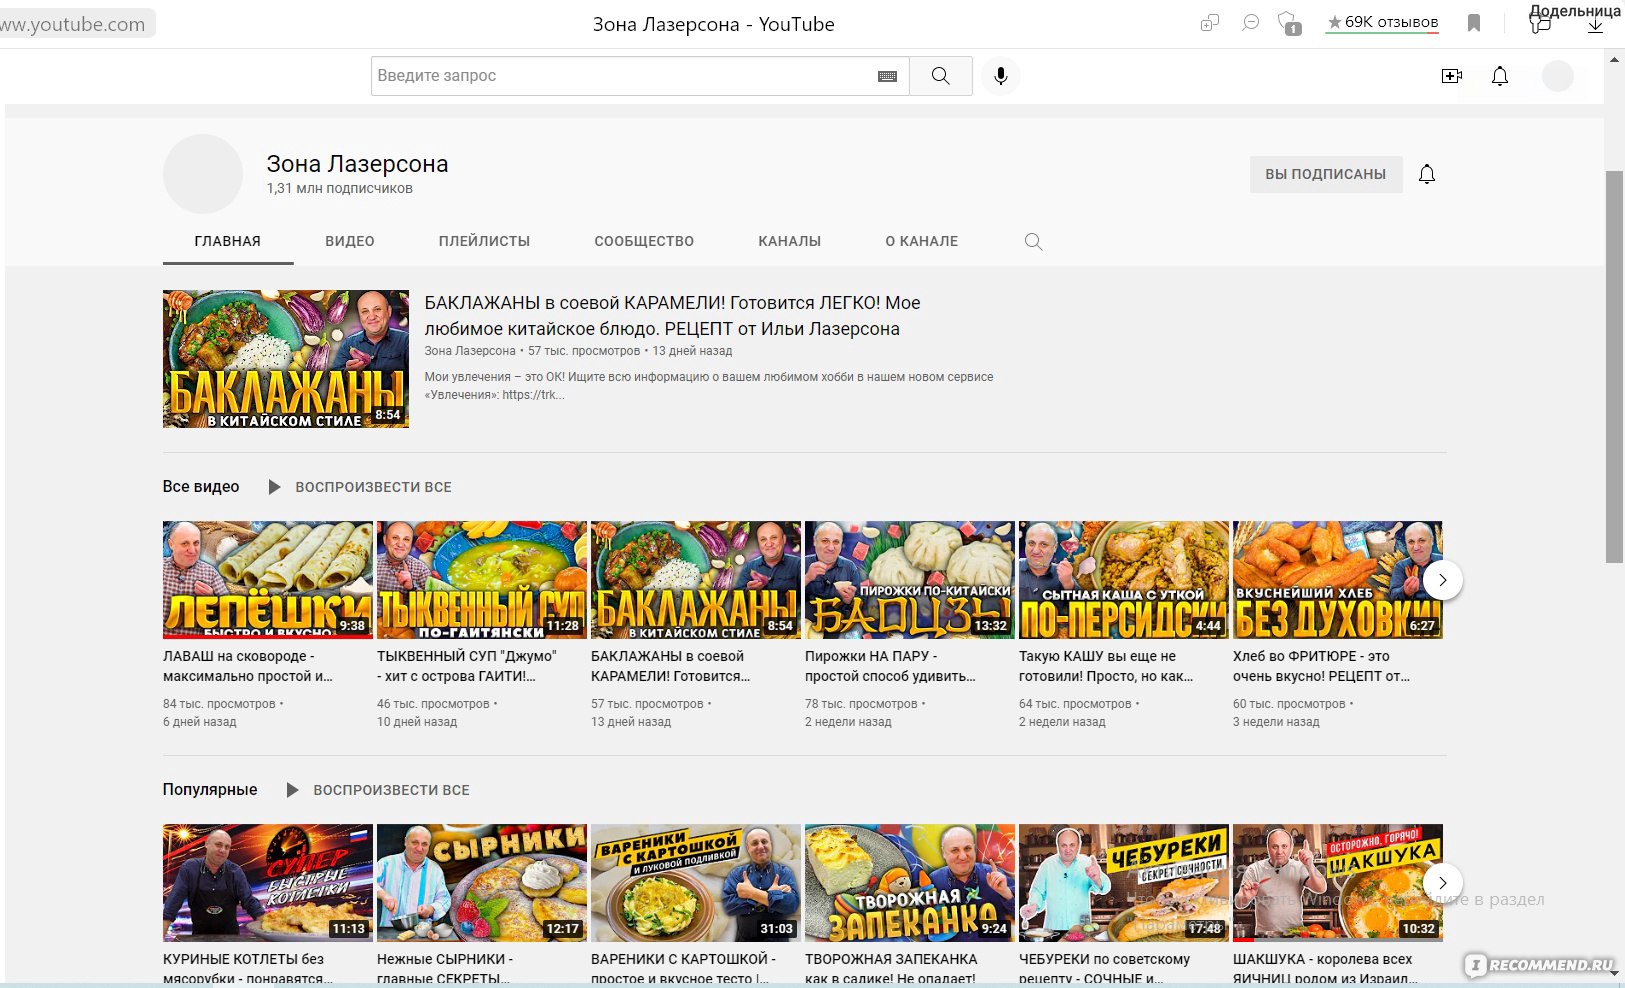The width and height of the screenshot is (1625, 988).
Task: Open the КАНАЛЫ tab
Action: click(790, 241)
